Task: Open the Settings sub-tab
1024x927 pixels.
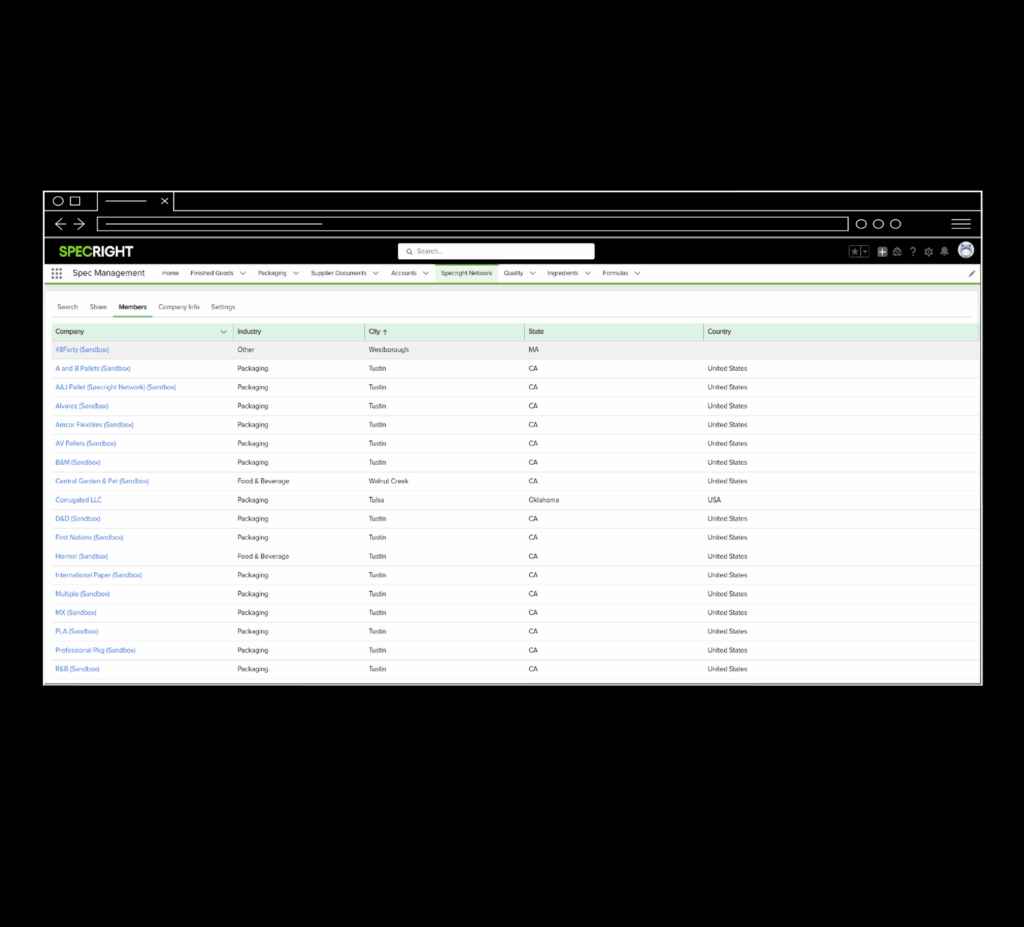Action: coord(223,307)
